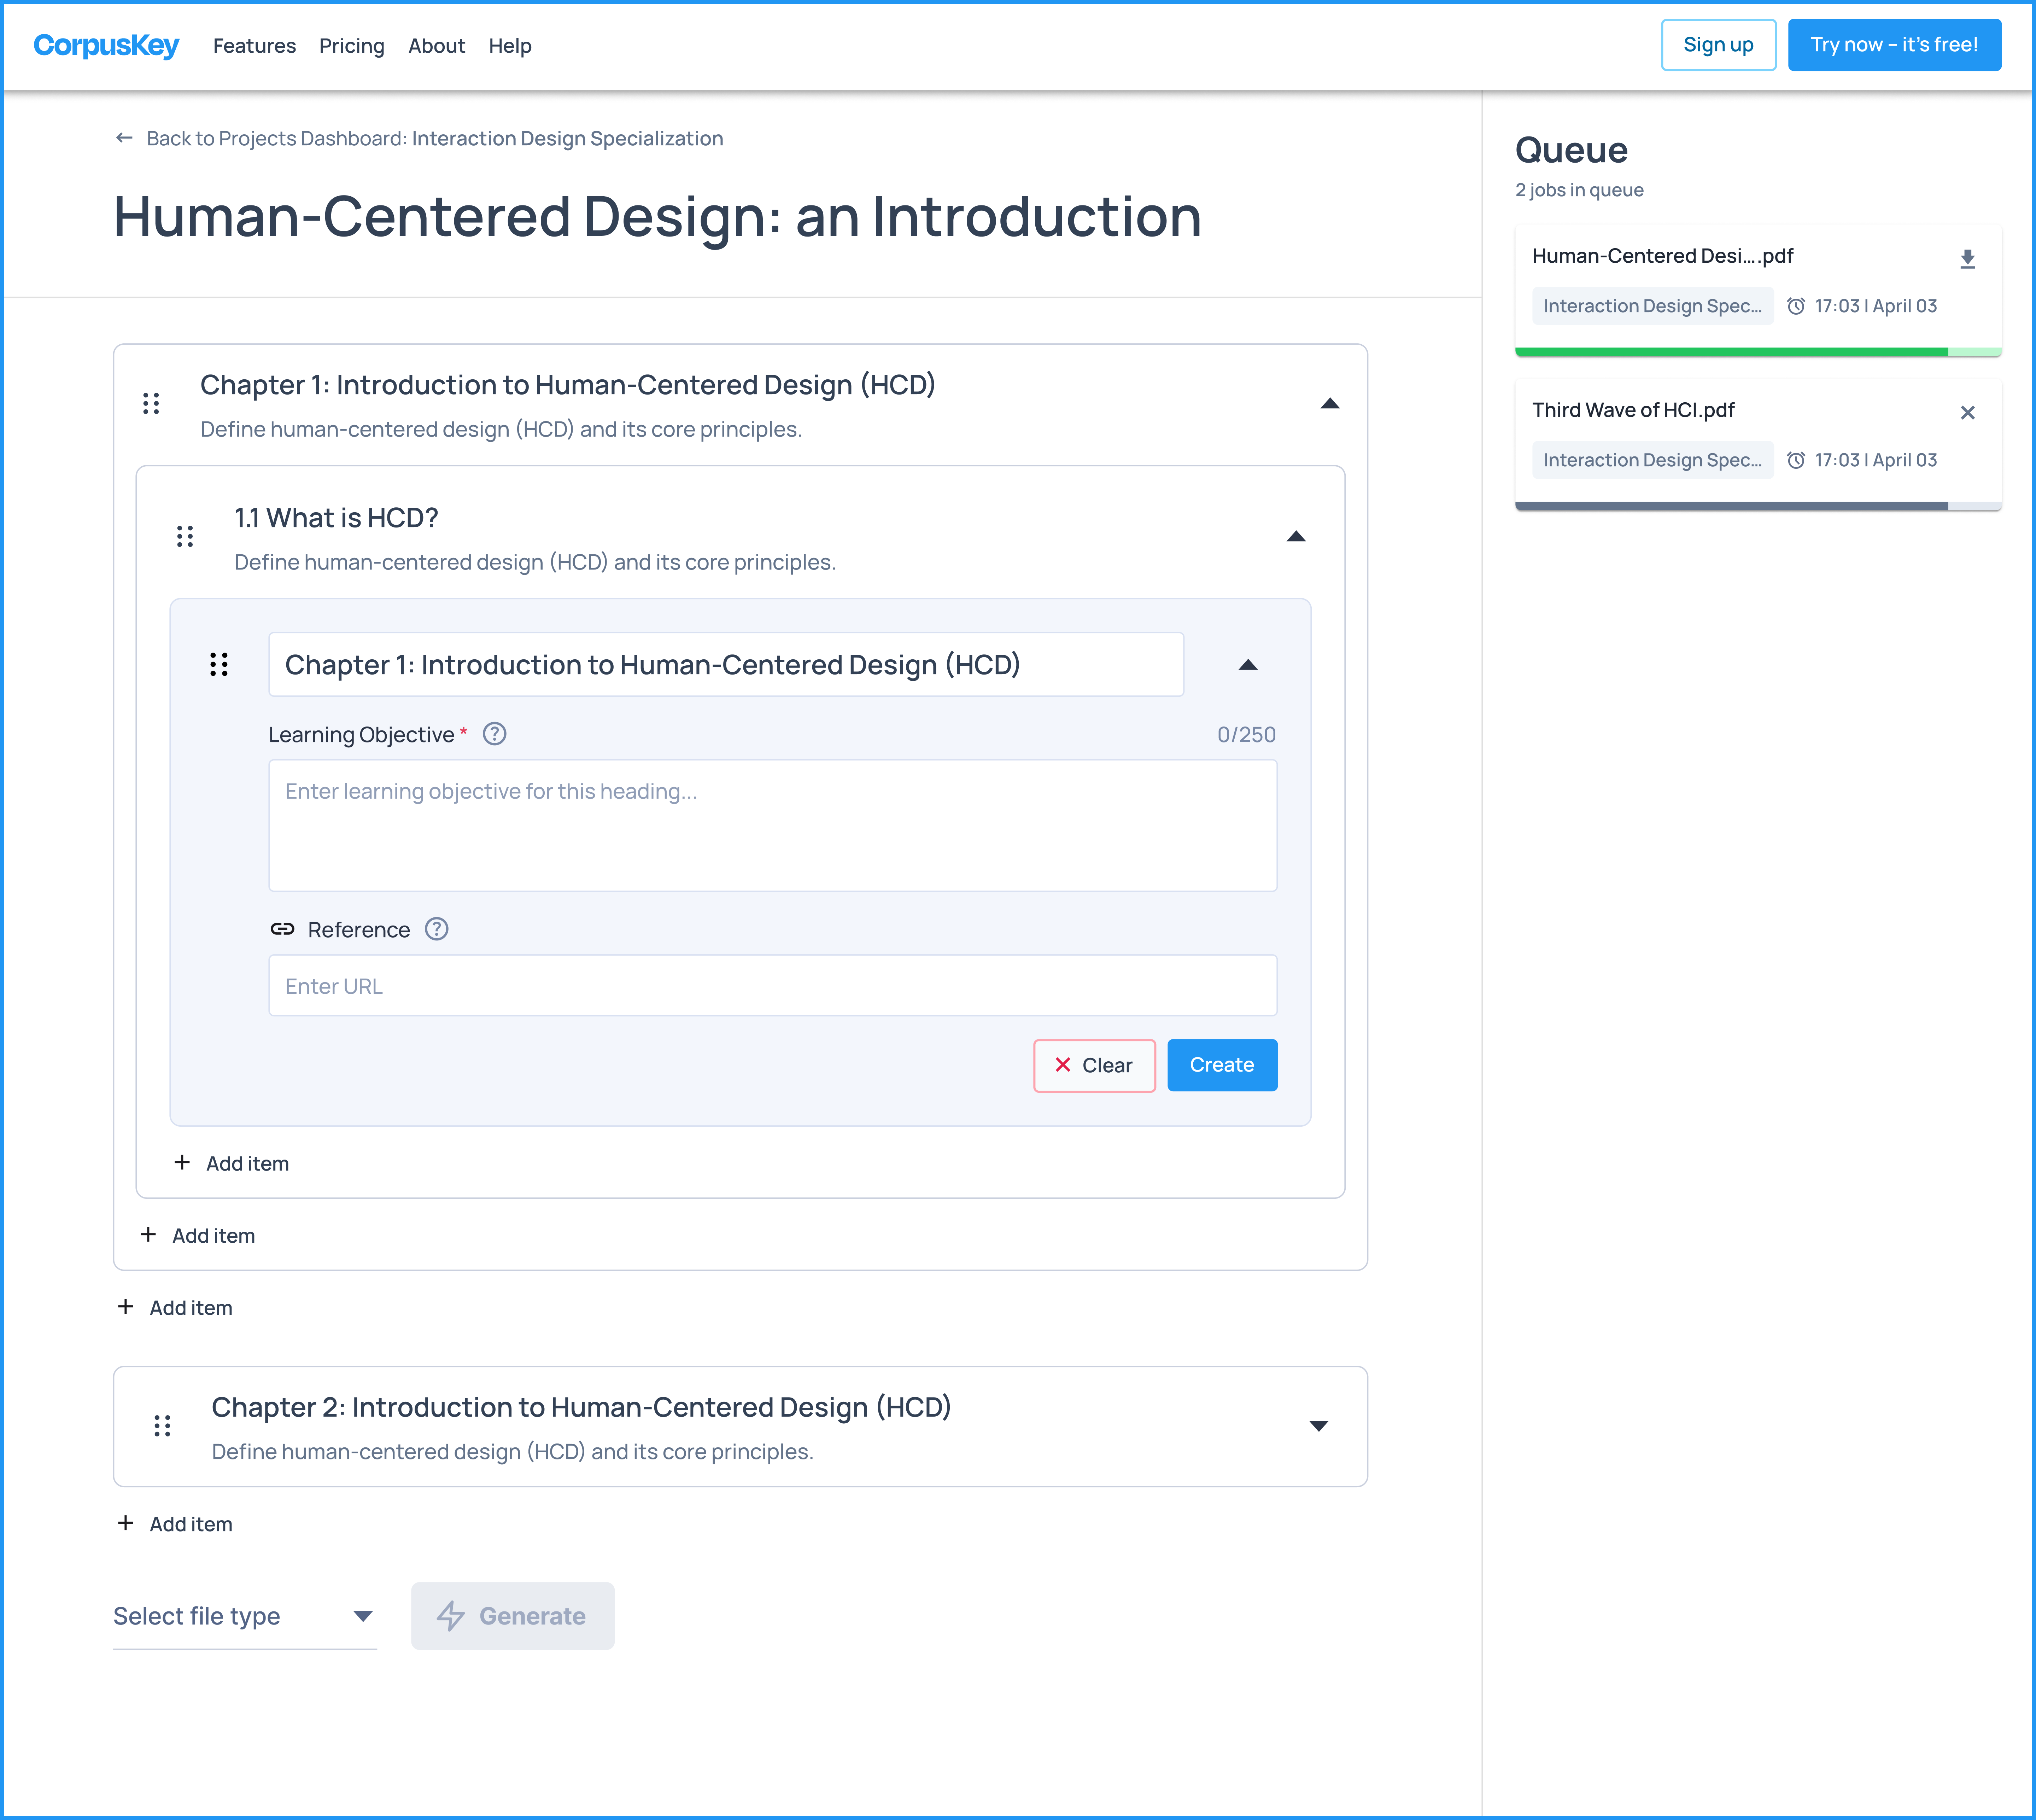Click the back arrow icon
The height and width of the screenshot is (1820, 2036).
(124, 138)
